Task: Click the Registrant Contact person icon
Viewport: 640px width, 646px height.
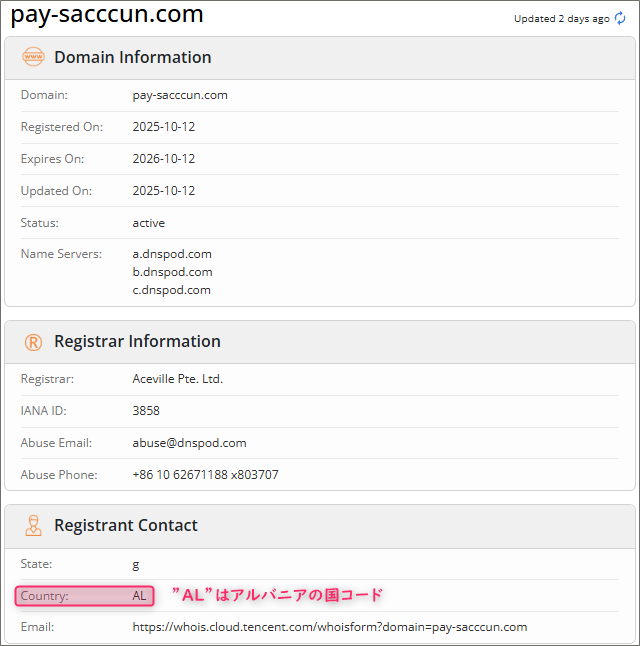Action: tap(33, 525)
